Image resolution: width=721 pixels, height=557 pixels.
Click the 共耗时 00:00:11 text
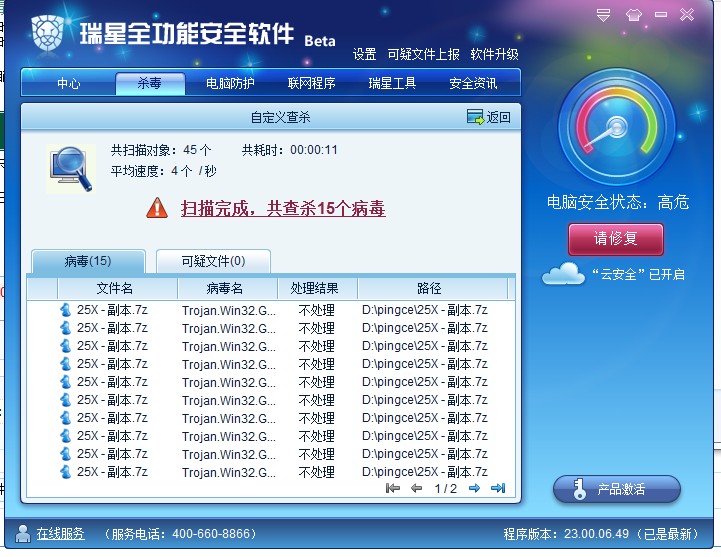point(290,150)
